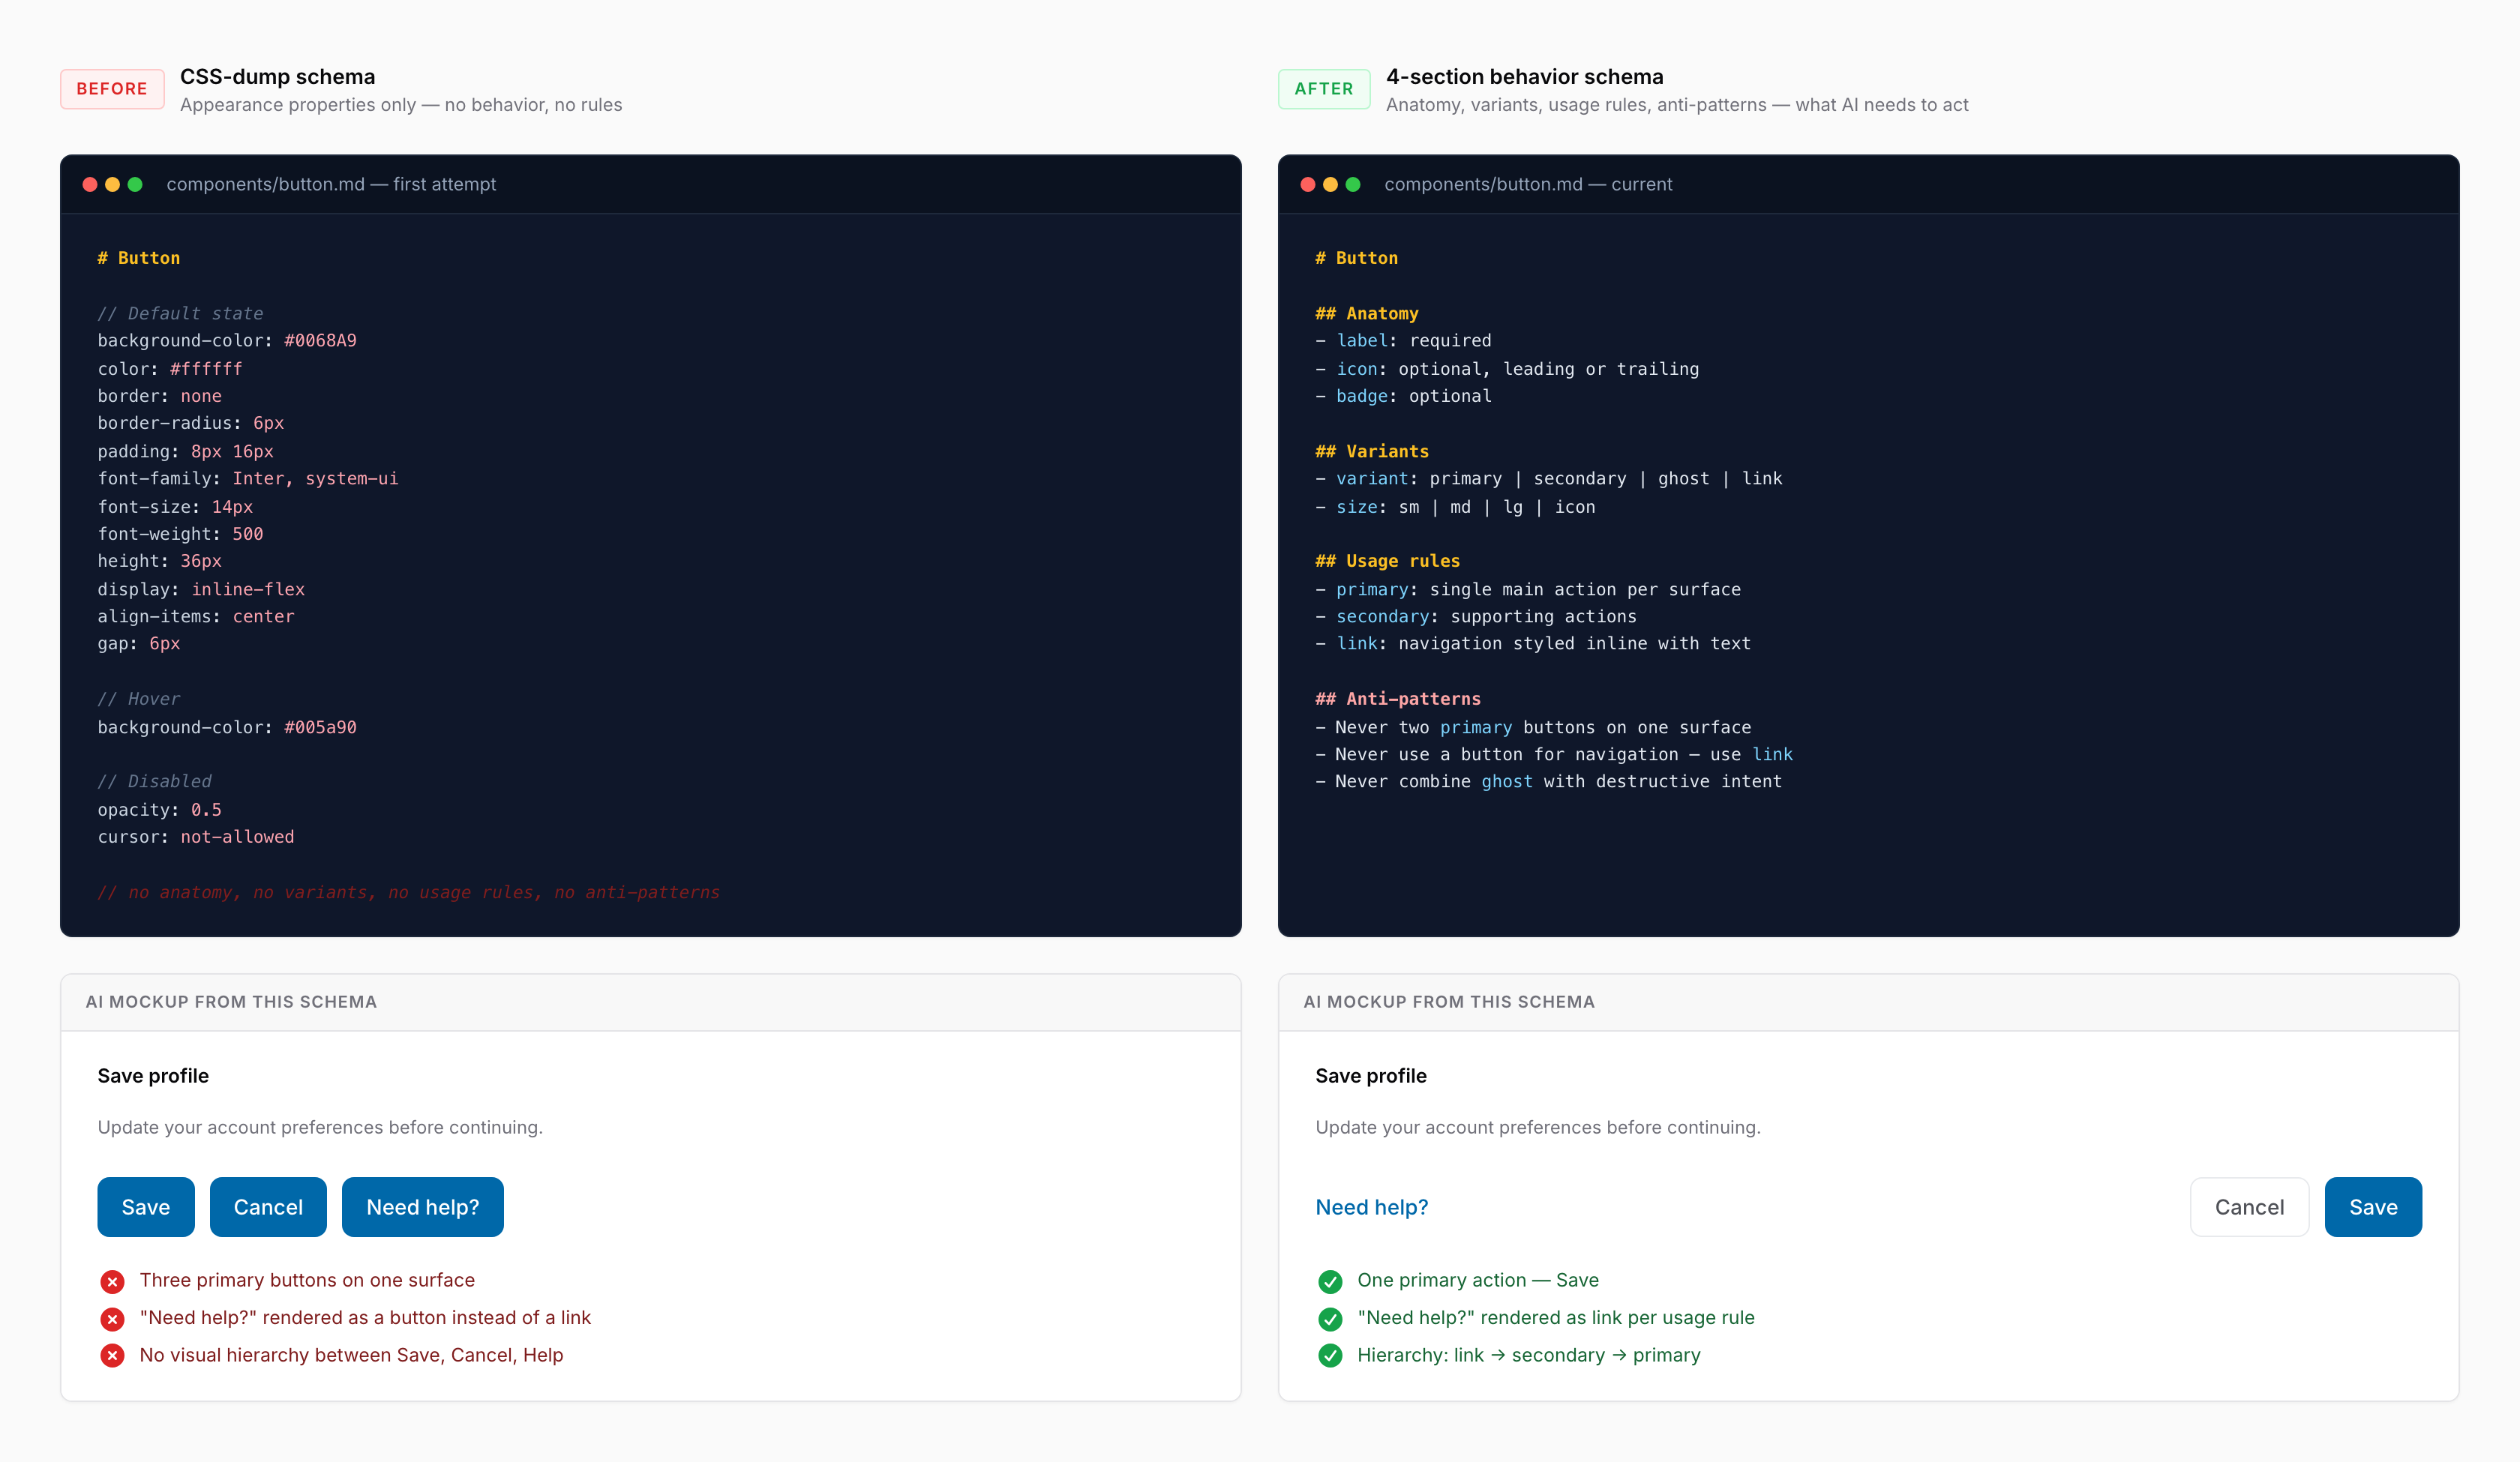Image resolution: width=2520 pixels, height=1462 pixels.
Task: Click 'primary: single main action per surface' line
Action: (x=1528, y=590)
